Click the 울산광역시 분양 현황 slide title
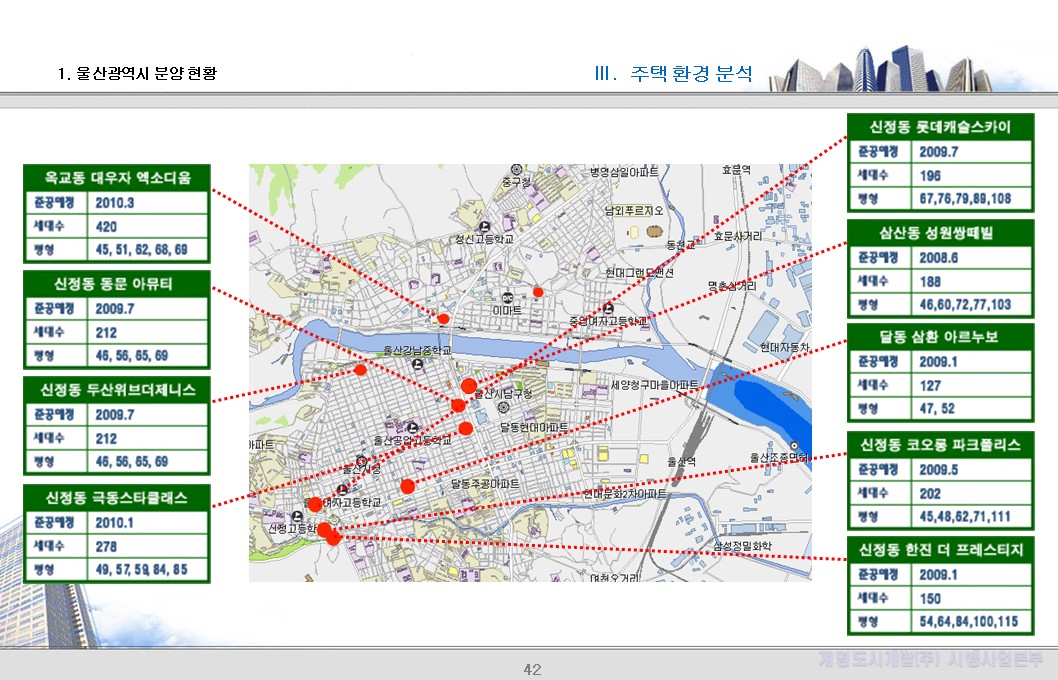 coord(137,74)
